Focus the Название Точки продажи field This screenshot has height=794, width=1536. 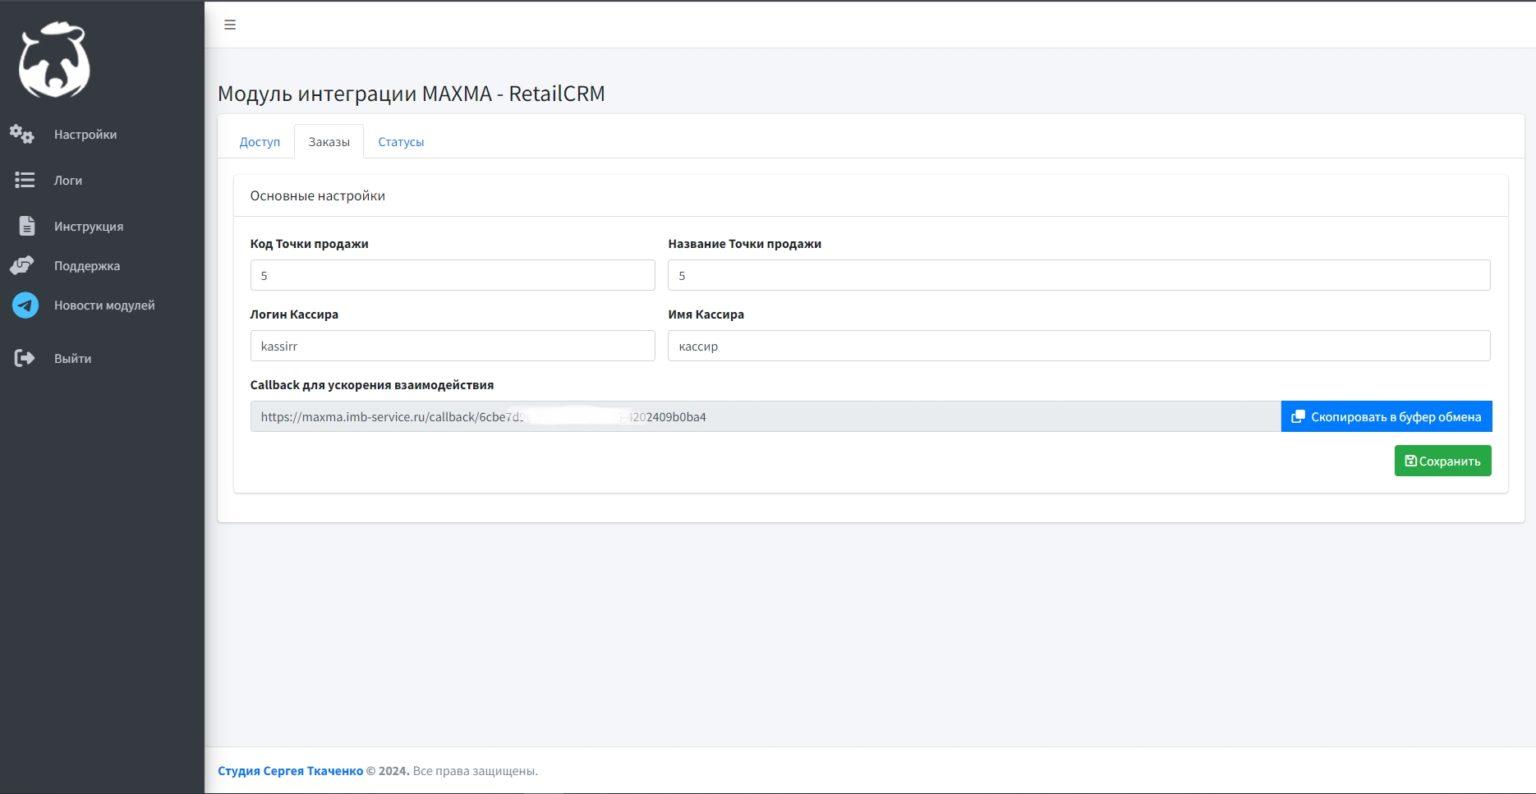click(x=1079, y=275)
